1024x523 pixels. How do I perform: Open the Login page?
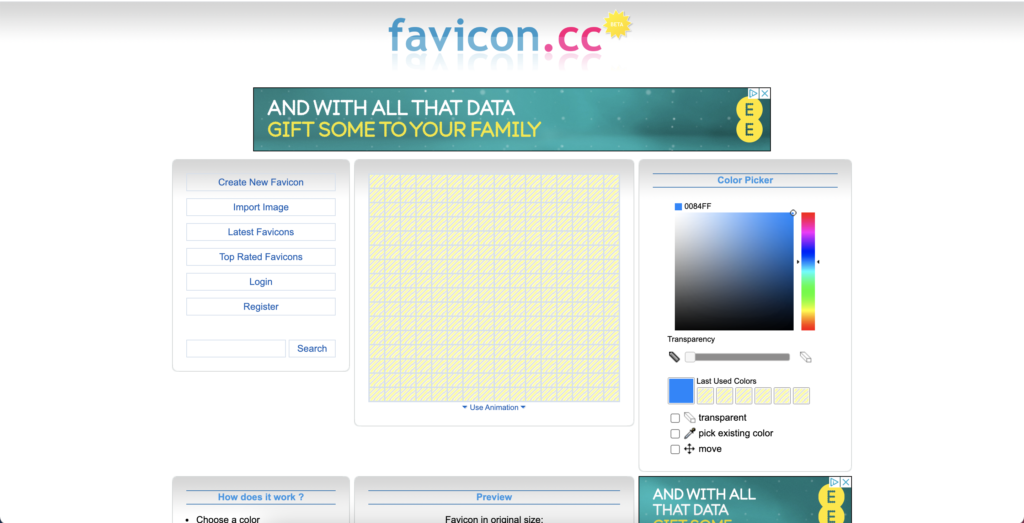[x=261, y=281]
